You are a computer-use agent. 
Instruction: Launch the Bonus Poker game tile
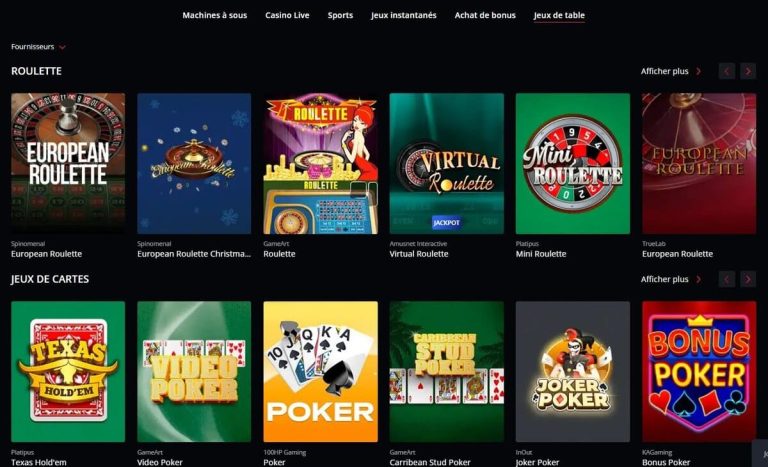point(699,371)
